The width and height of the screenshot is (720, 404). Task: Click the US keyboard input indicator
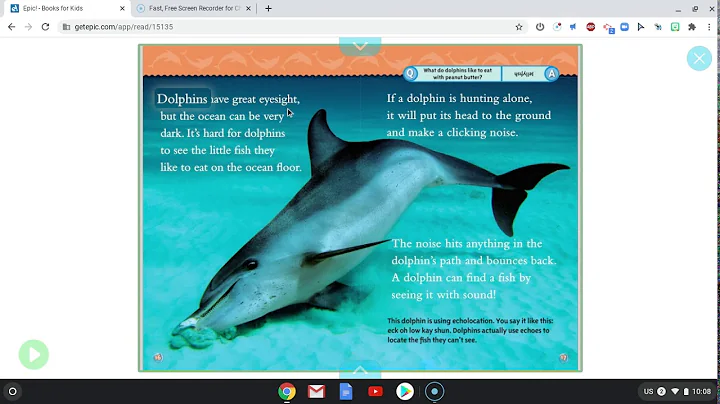[x=648, y=392]
